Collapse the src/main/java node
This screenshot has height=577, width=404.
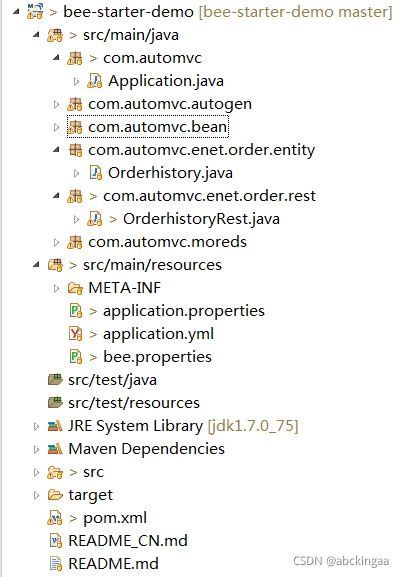[36, 35]
